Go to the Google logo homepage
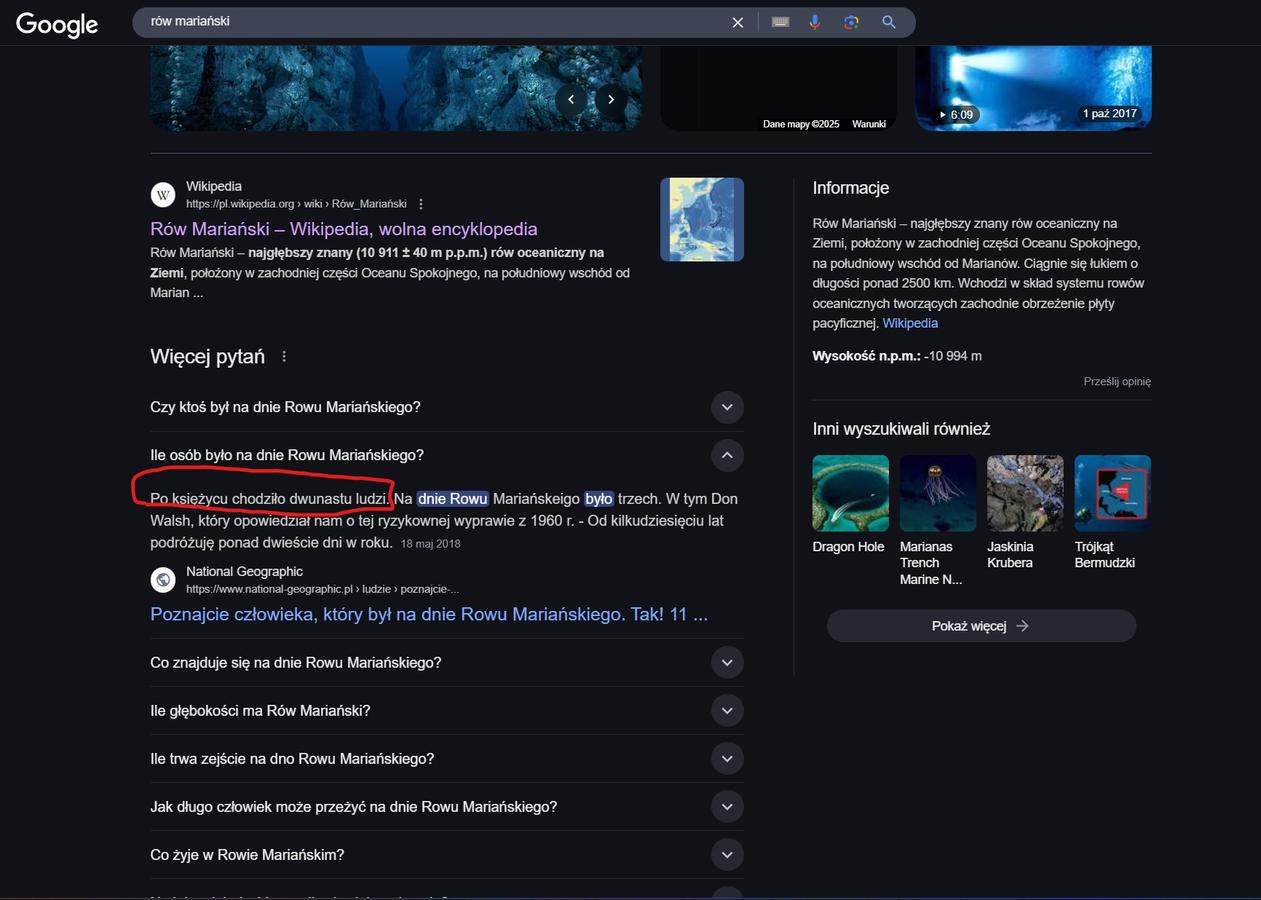The height and width of the screenshot is (900, 1261). [57, 24]
